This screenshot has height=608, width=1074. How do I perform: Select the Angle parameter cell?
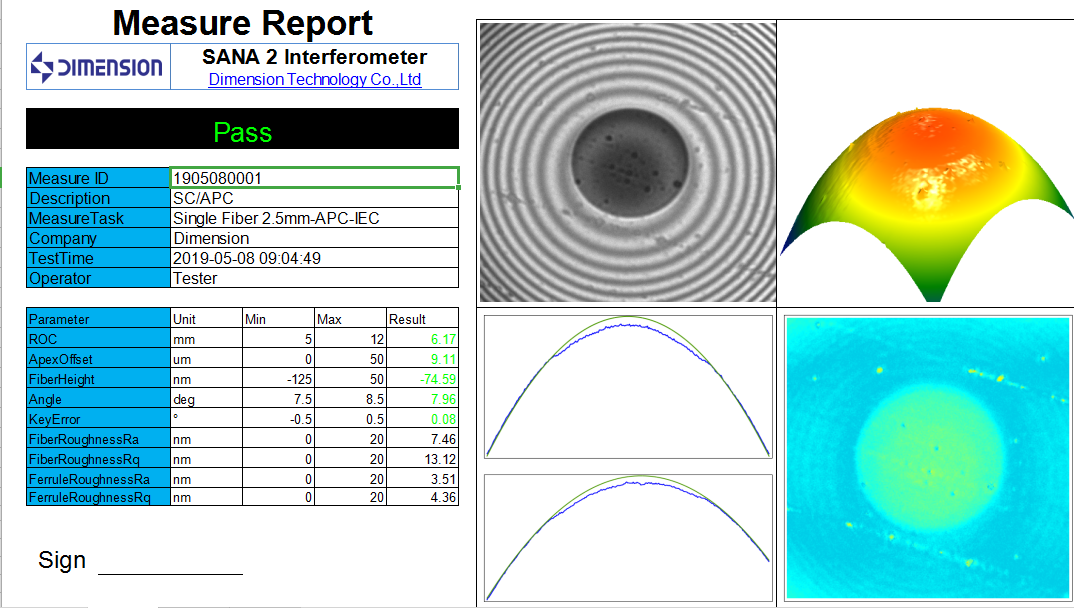[98, 398]
